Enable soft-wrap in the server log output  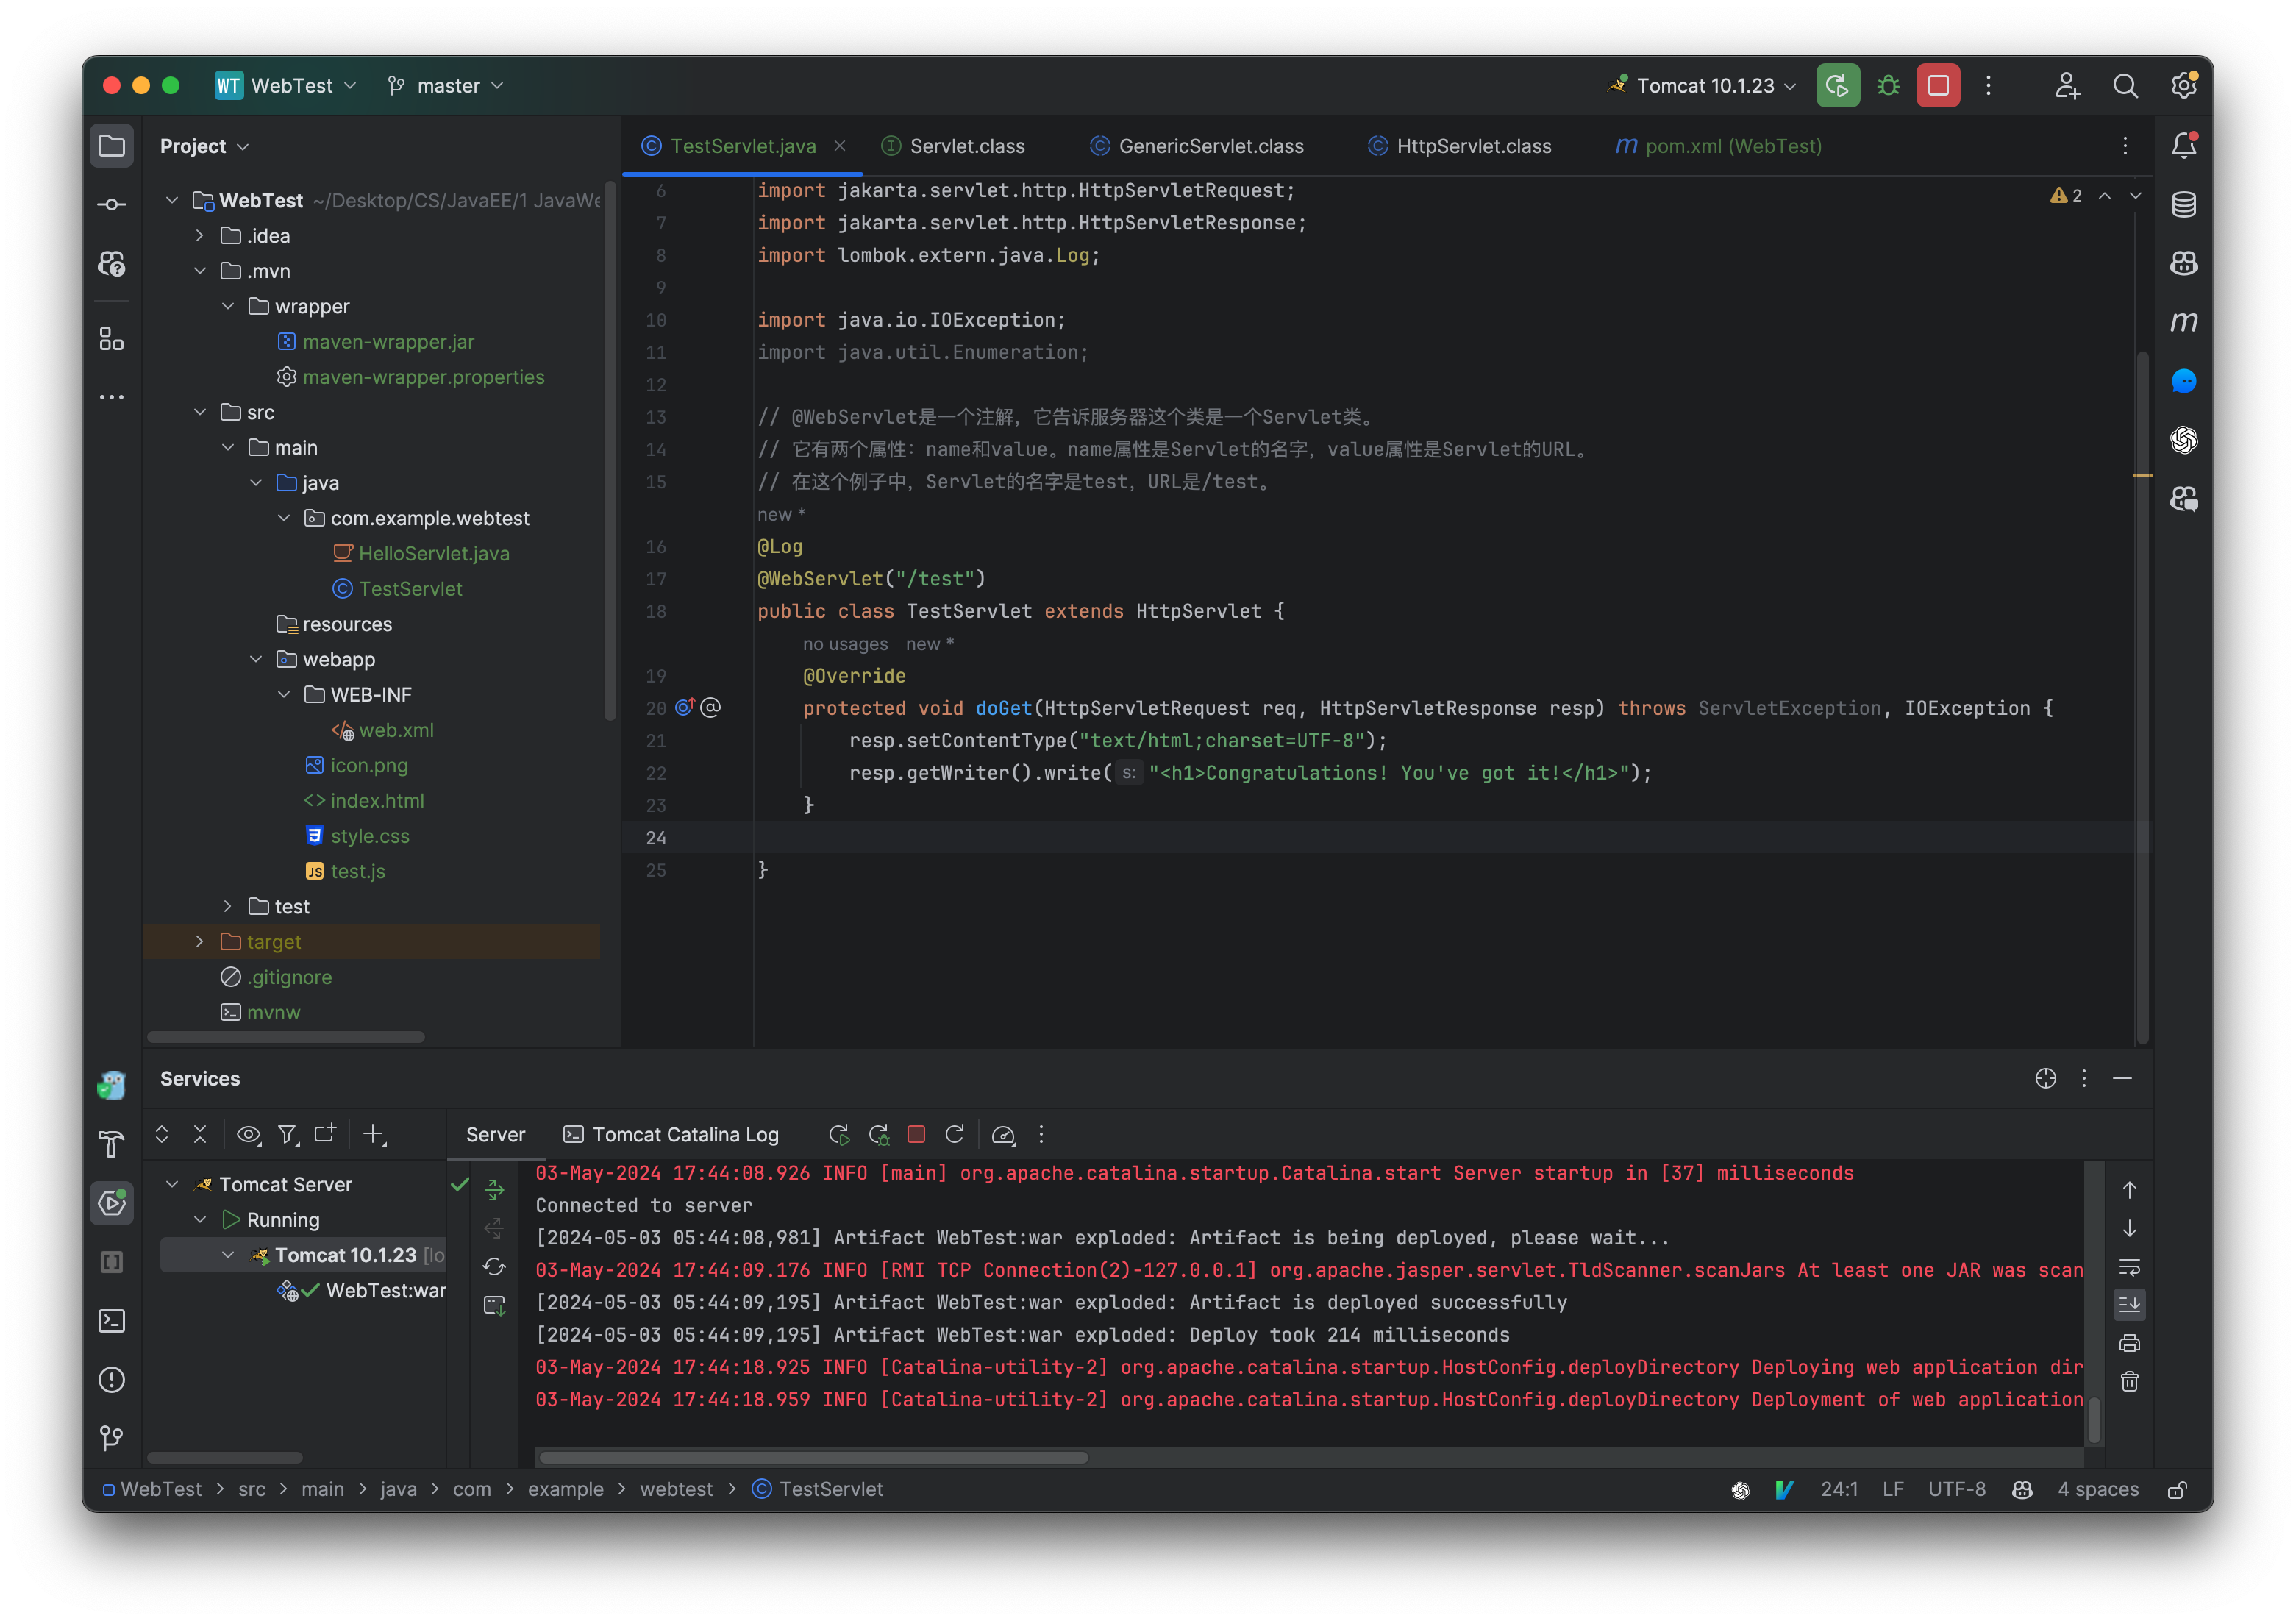pos(2130,1268)
